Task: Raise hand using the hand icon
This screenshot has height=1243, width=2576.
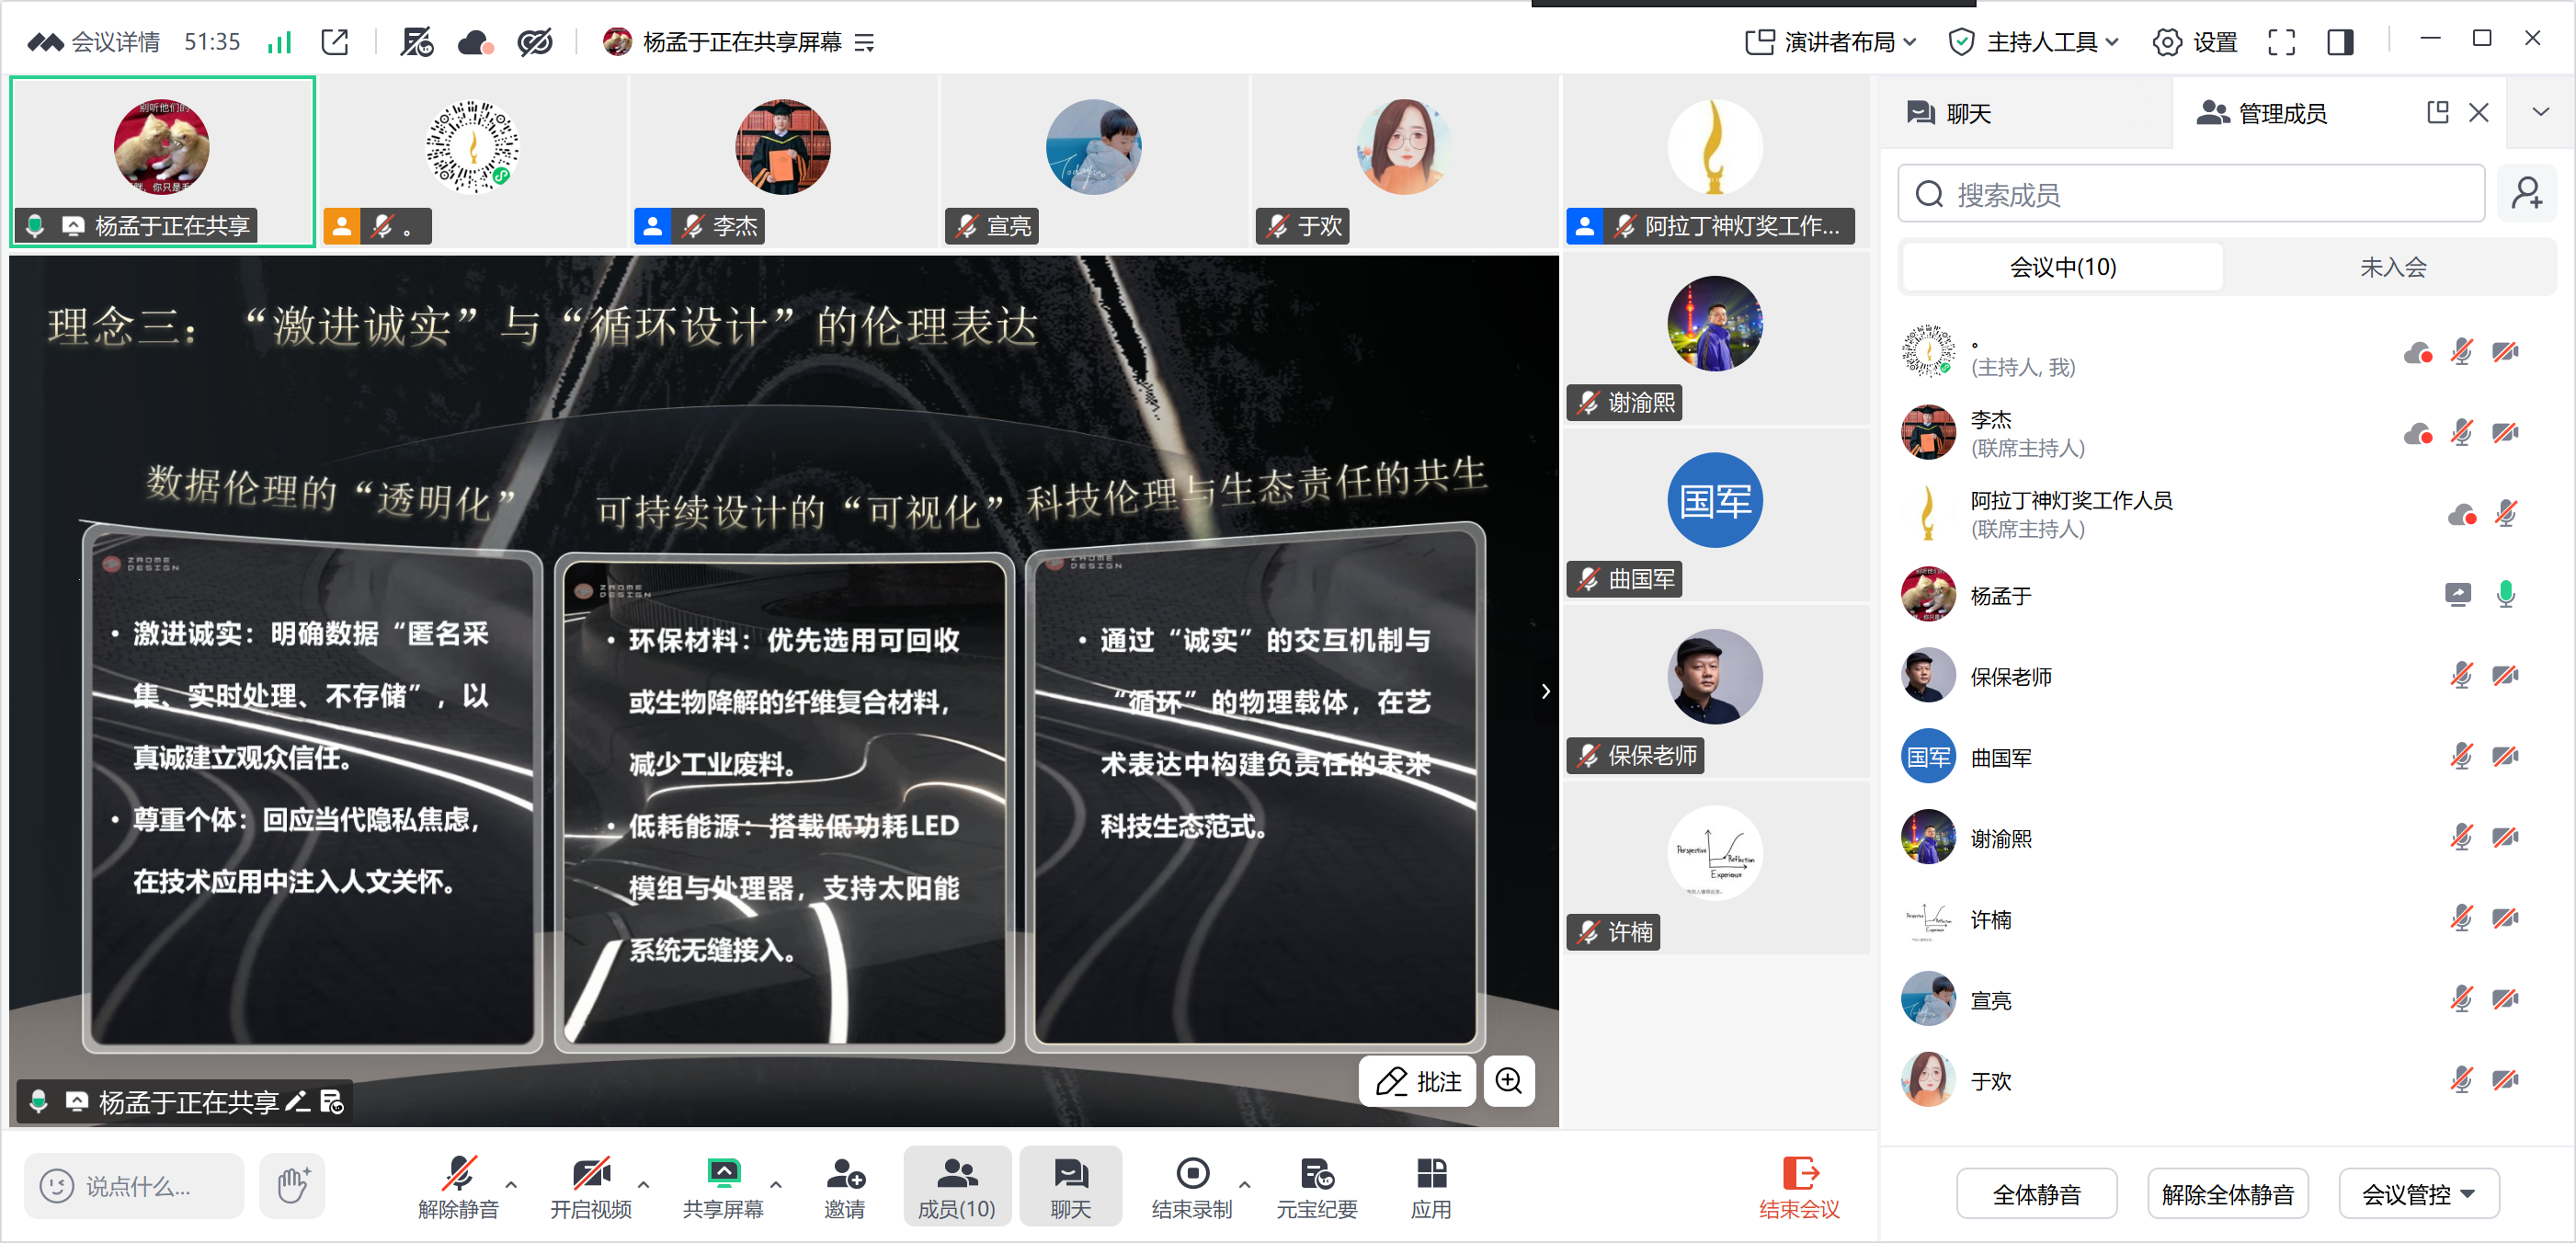Action: coord(291,1186)
